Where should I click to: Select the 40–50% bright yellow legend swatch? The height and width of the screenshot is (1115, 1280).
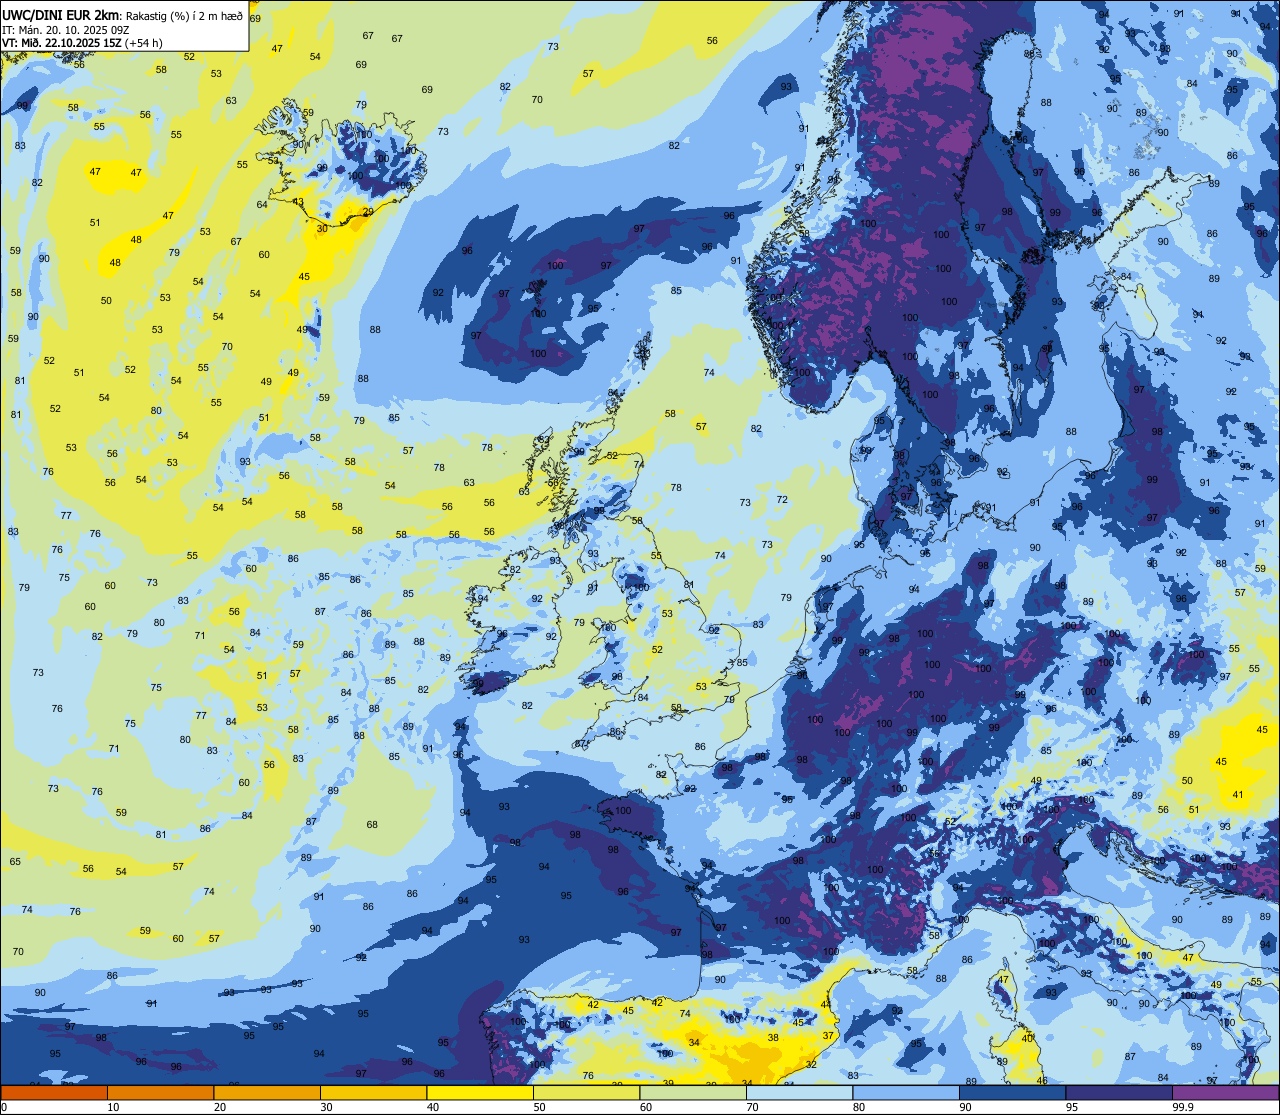[x=480, y=1092]
